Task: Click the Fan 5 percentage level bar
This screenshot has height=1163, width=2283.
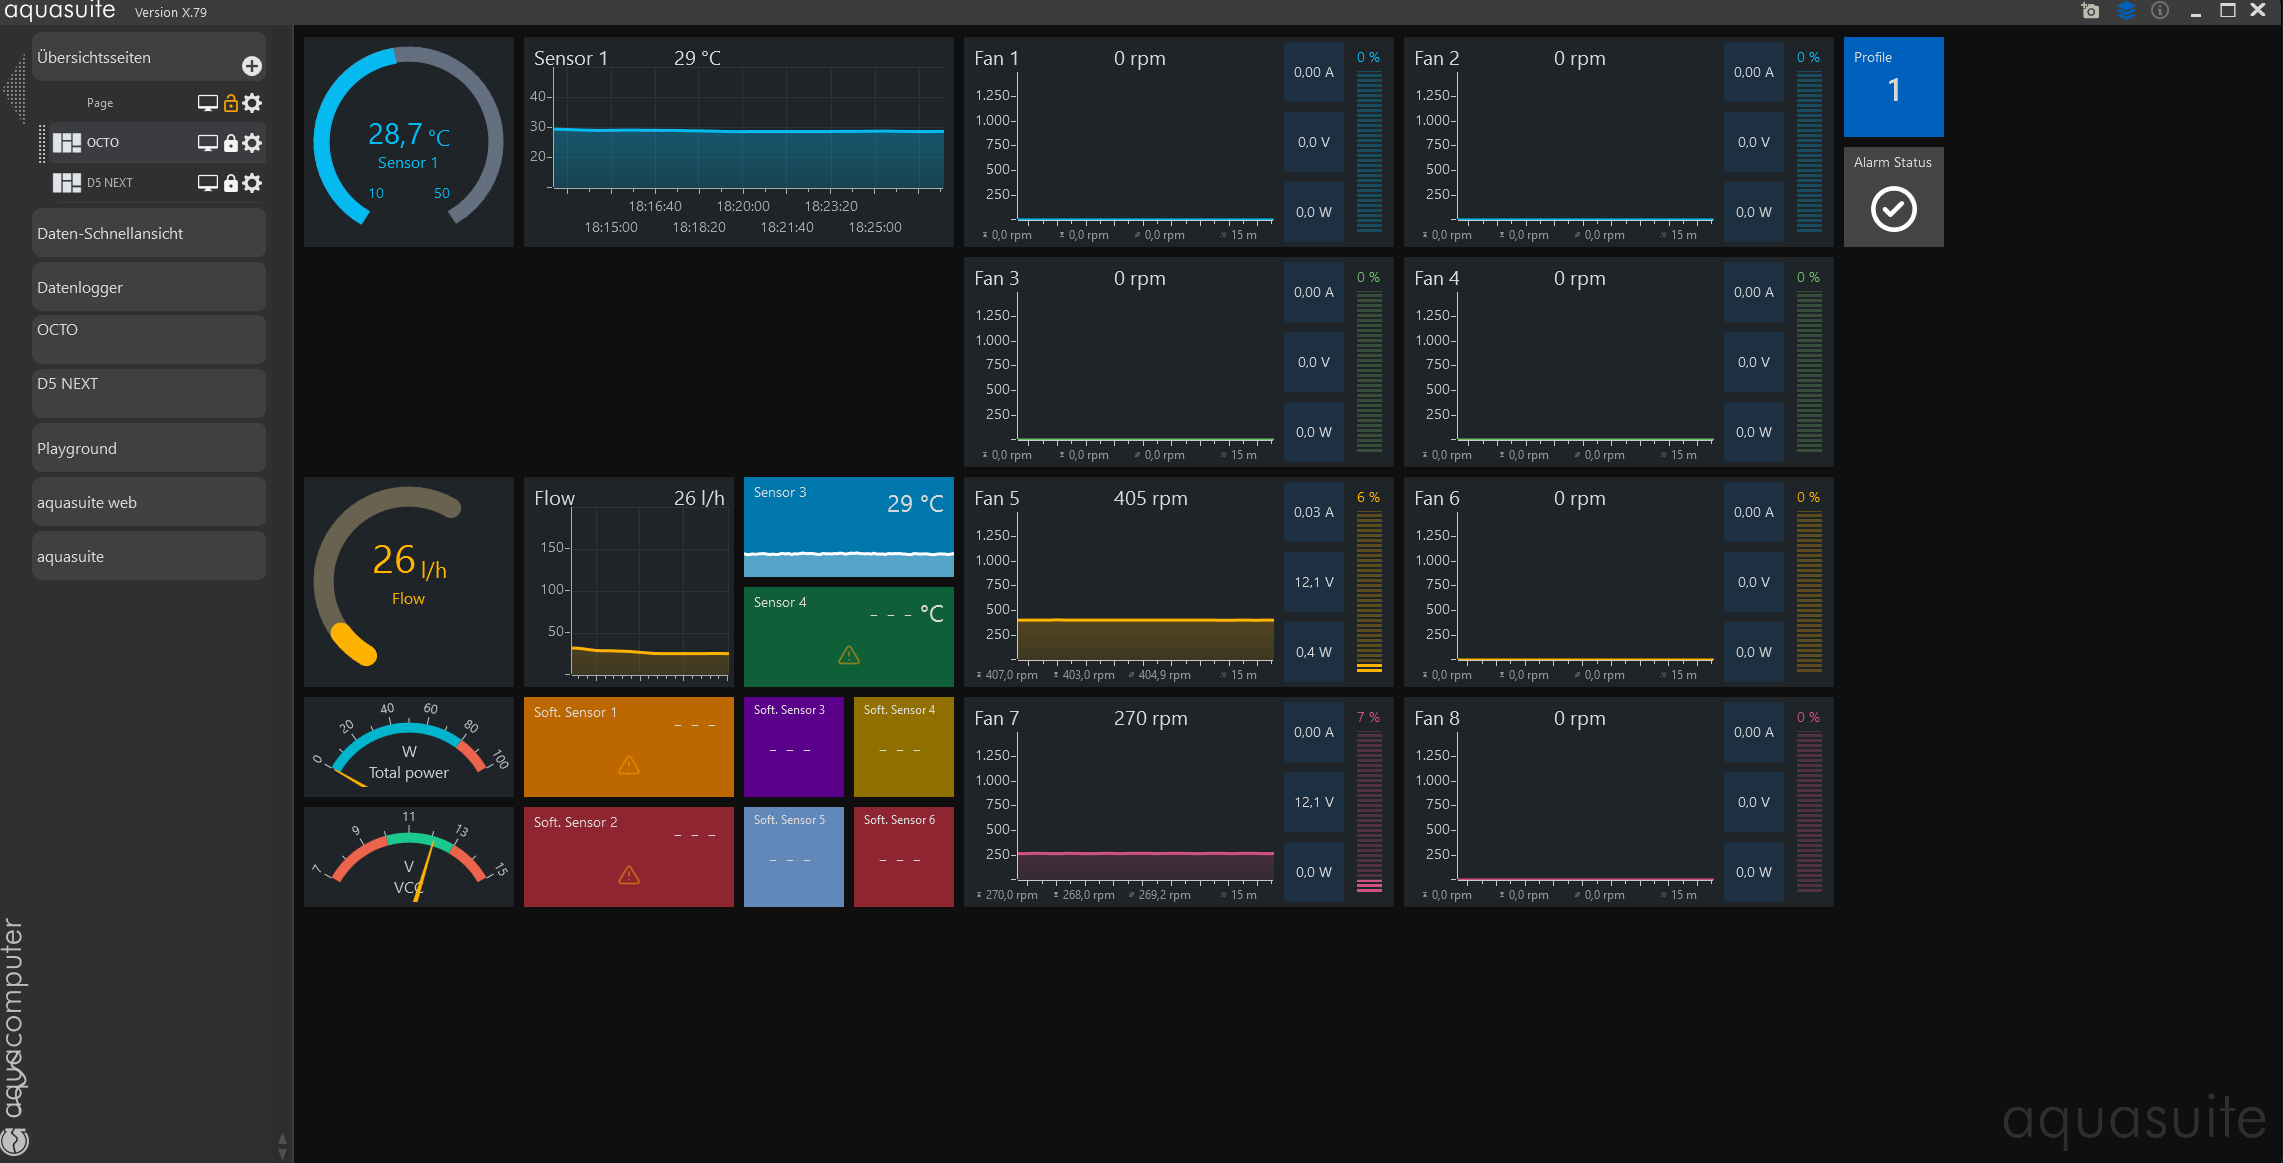Action: [x=1369, y=592]
